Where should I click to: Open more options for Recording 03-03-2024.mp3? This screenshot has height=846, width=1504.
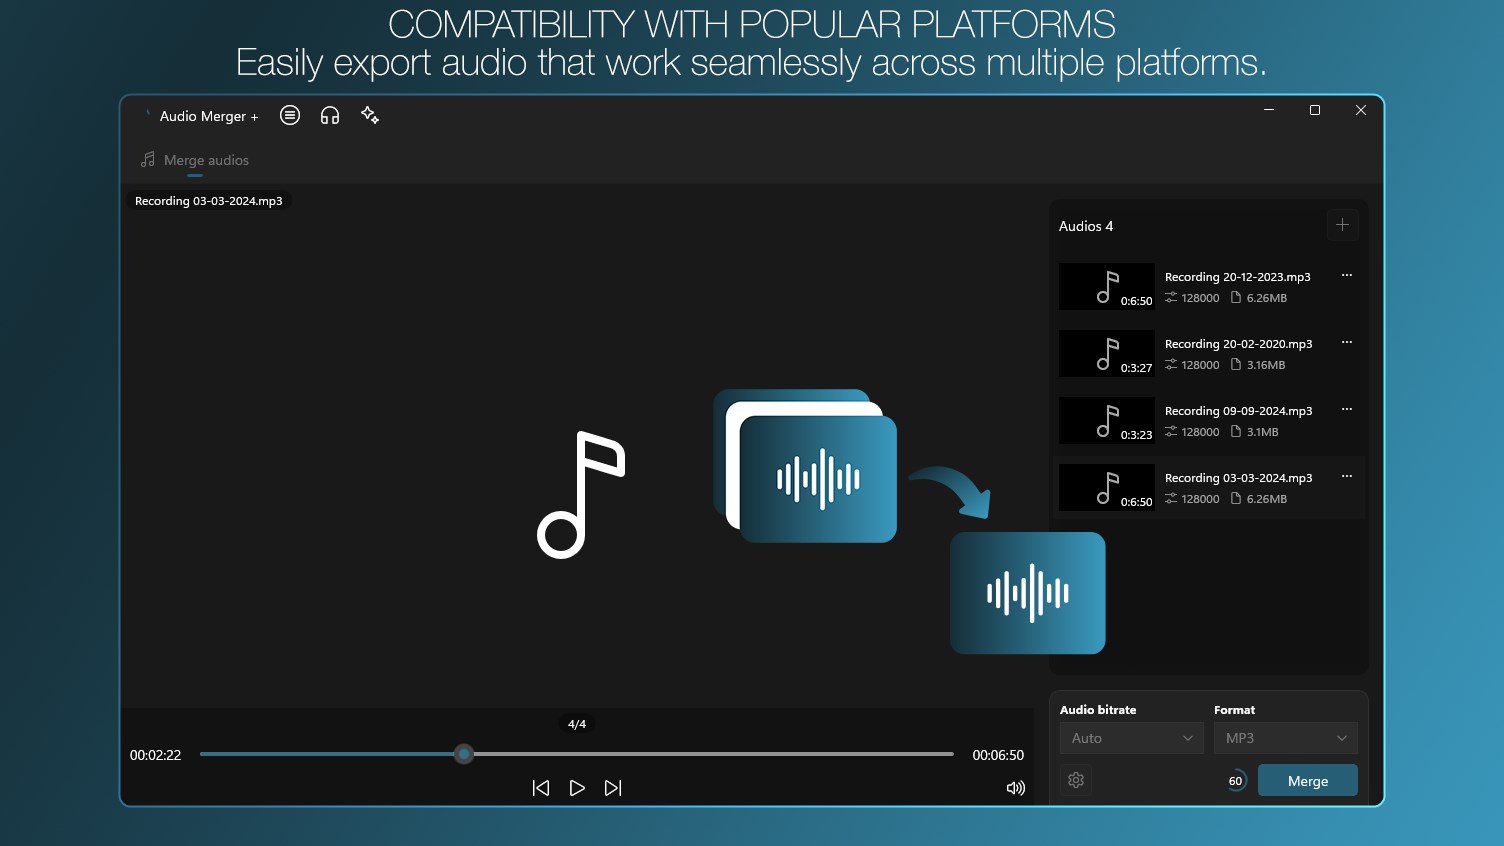(1347, 476)
